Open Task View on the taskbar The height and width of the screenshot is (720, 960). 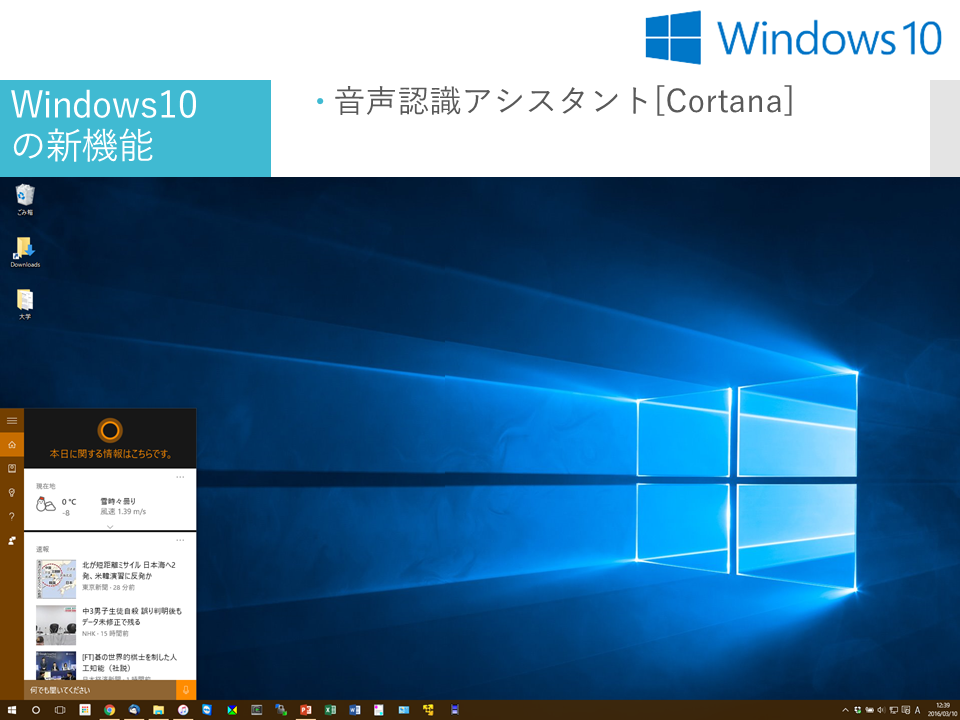coord(60,710)
